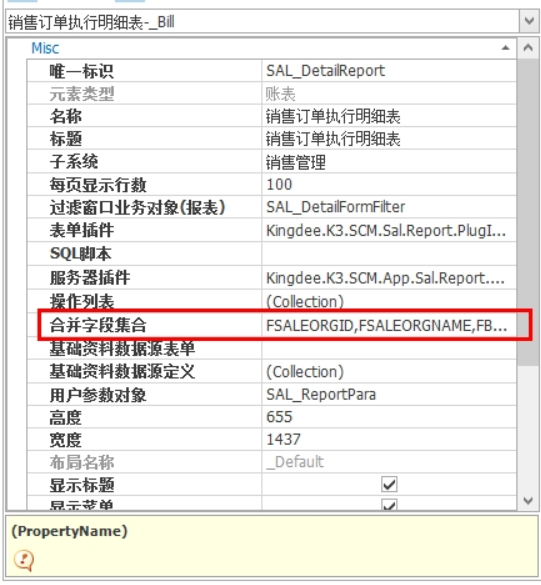The width and height of the screenshot is (541, 585).
Task: Toggle the 显示菜单 checkbox
Action: pos(389,504)
